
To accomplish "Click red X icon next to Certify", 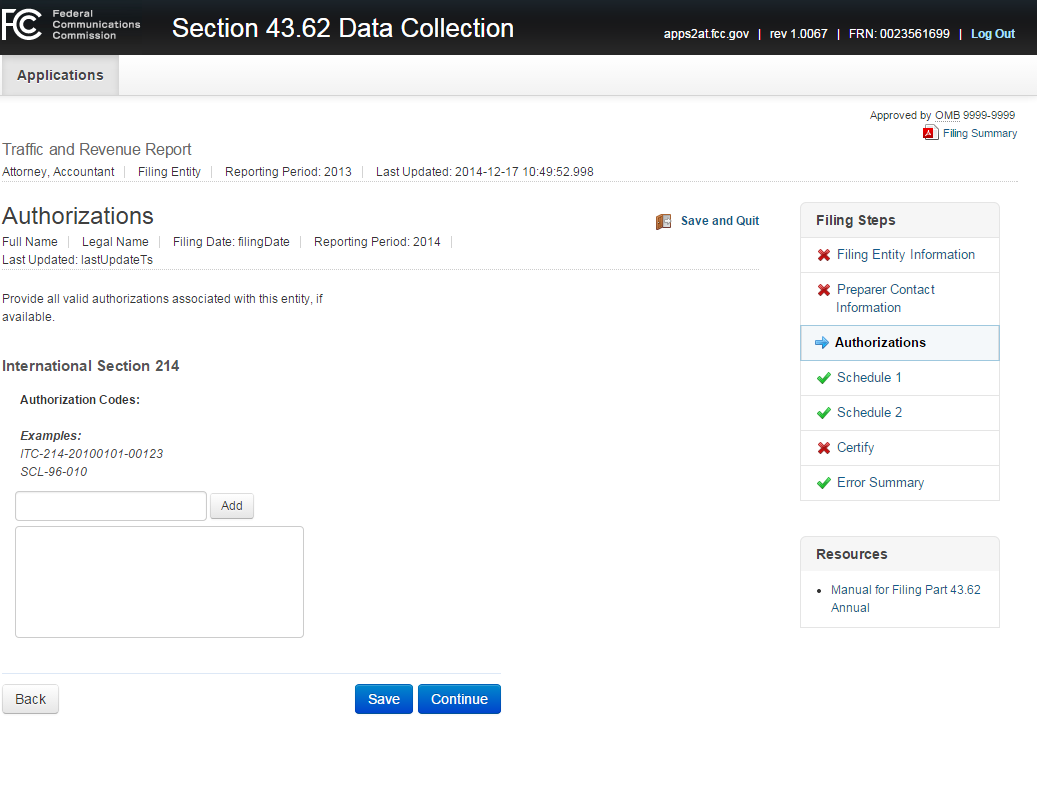I will click(824, 448).
